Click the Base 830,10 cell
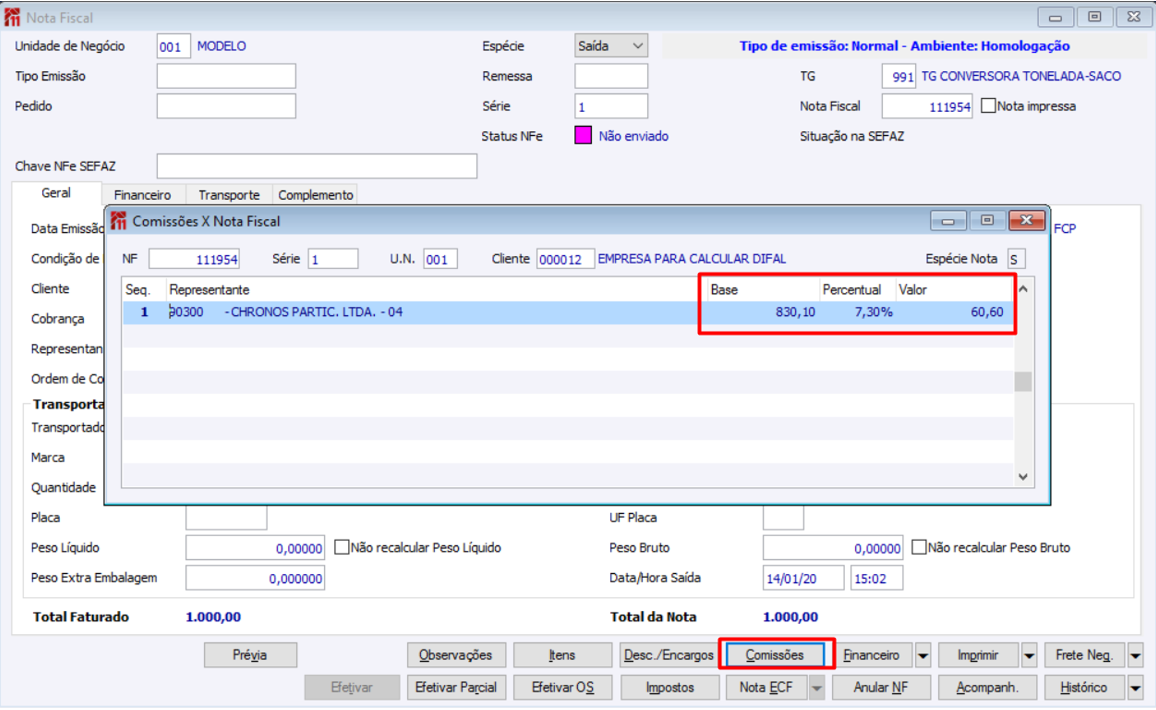 tap(763, 312)
